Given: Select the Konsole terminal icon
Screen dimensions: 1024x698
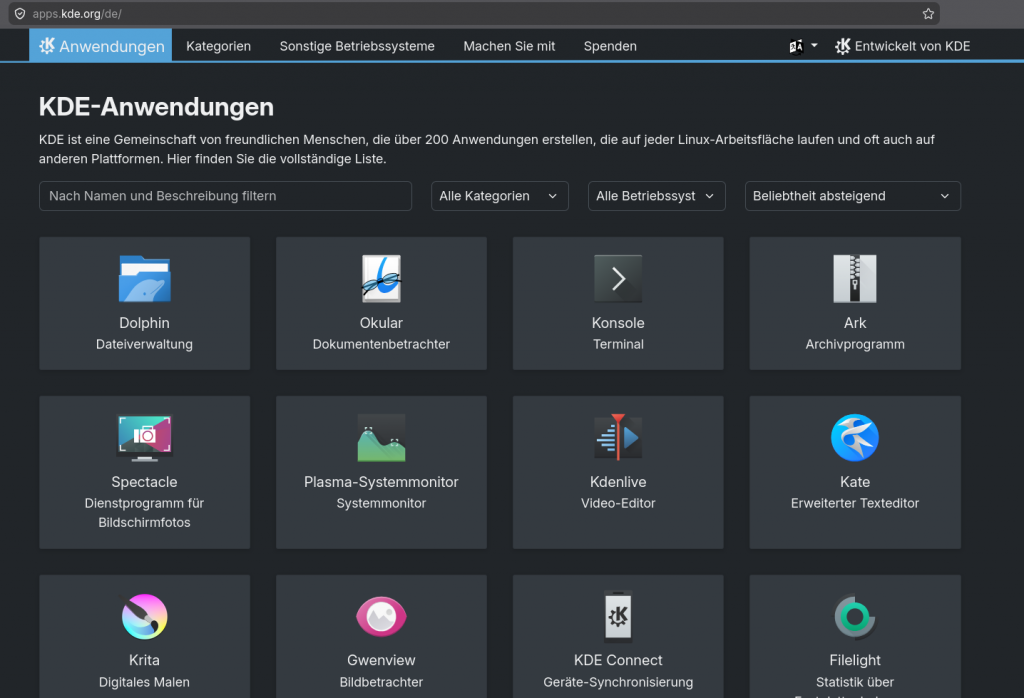Looking at the screenshot, I should [x=618, y=279].
